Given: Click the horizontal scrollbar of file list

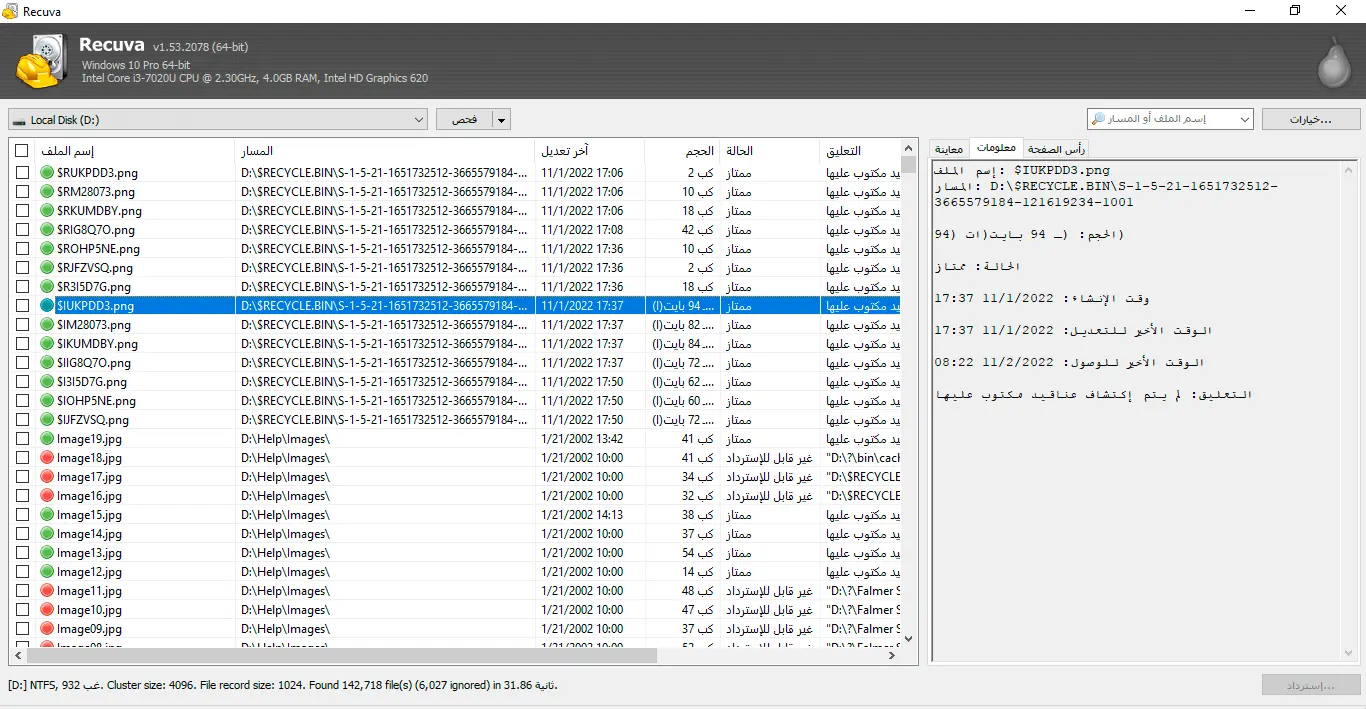Looking at the screenshot, I should pos(342,656).
